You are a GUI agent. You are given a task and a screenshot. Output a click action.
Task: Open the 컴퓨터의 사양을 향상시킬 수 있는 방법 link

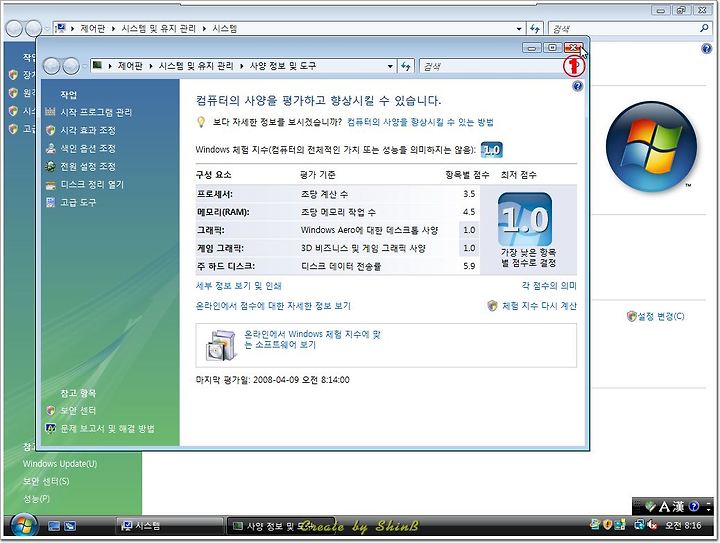[x=420, y=122]
